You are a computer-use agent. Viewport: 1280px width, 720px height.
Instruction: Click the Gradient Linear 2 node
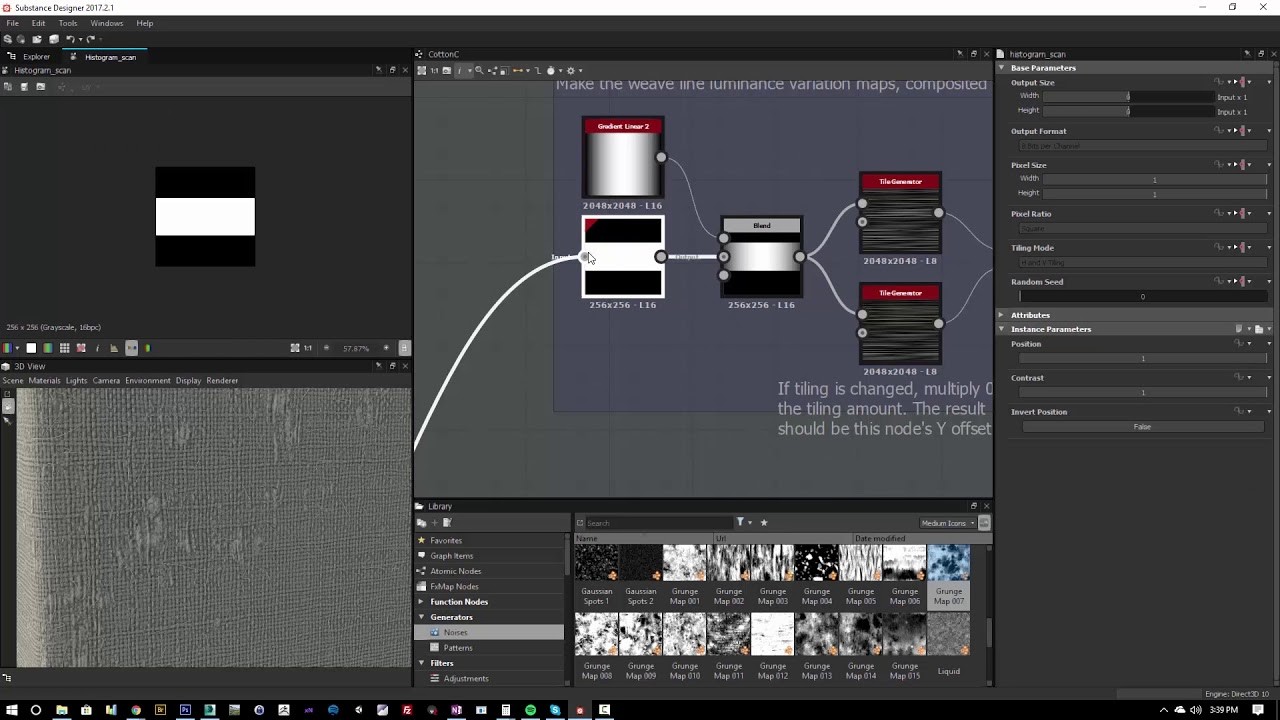click(623, 158)
